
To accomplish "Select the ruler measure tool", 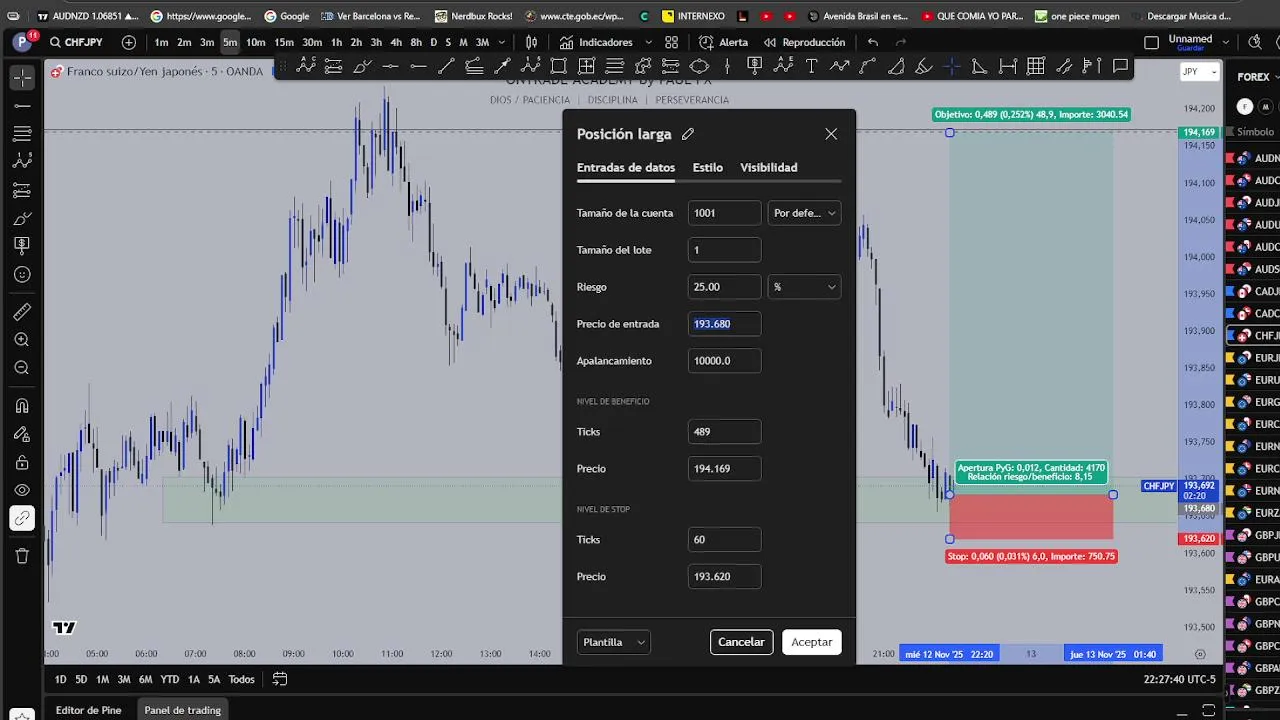I will click(22, 312).
